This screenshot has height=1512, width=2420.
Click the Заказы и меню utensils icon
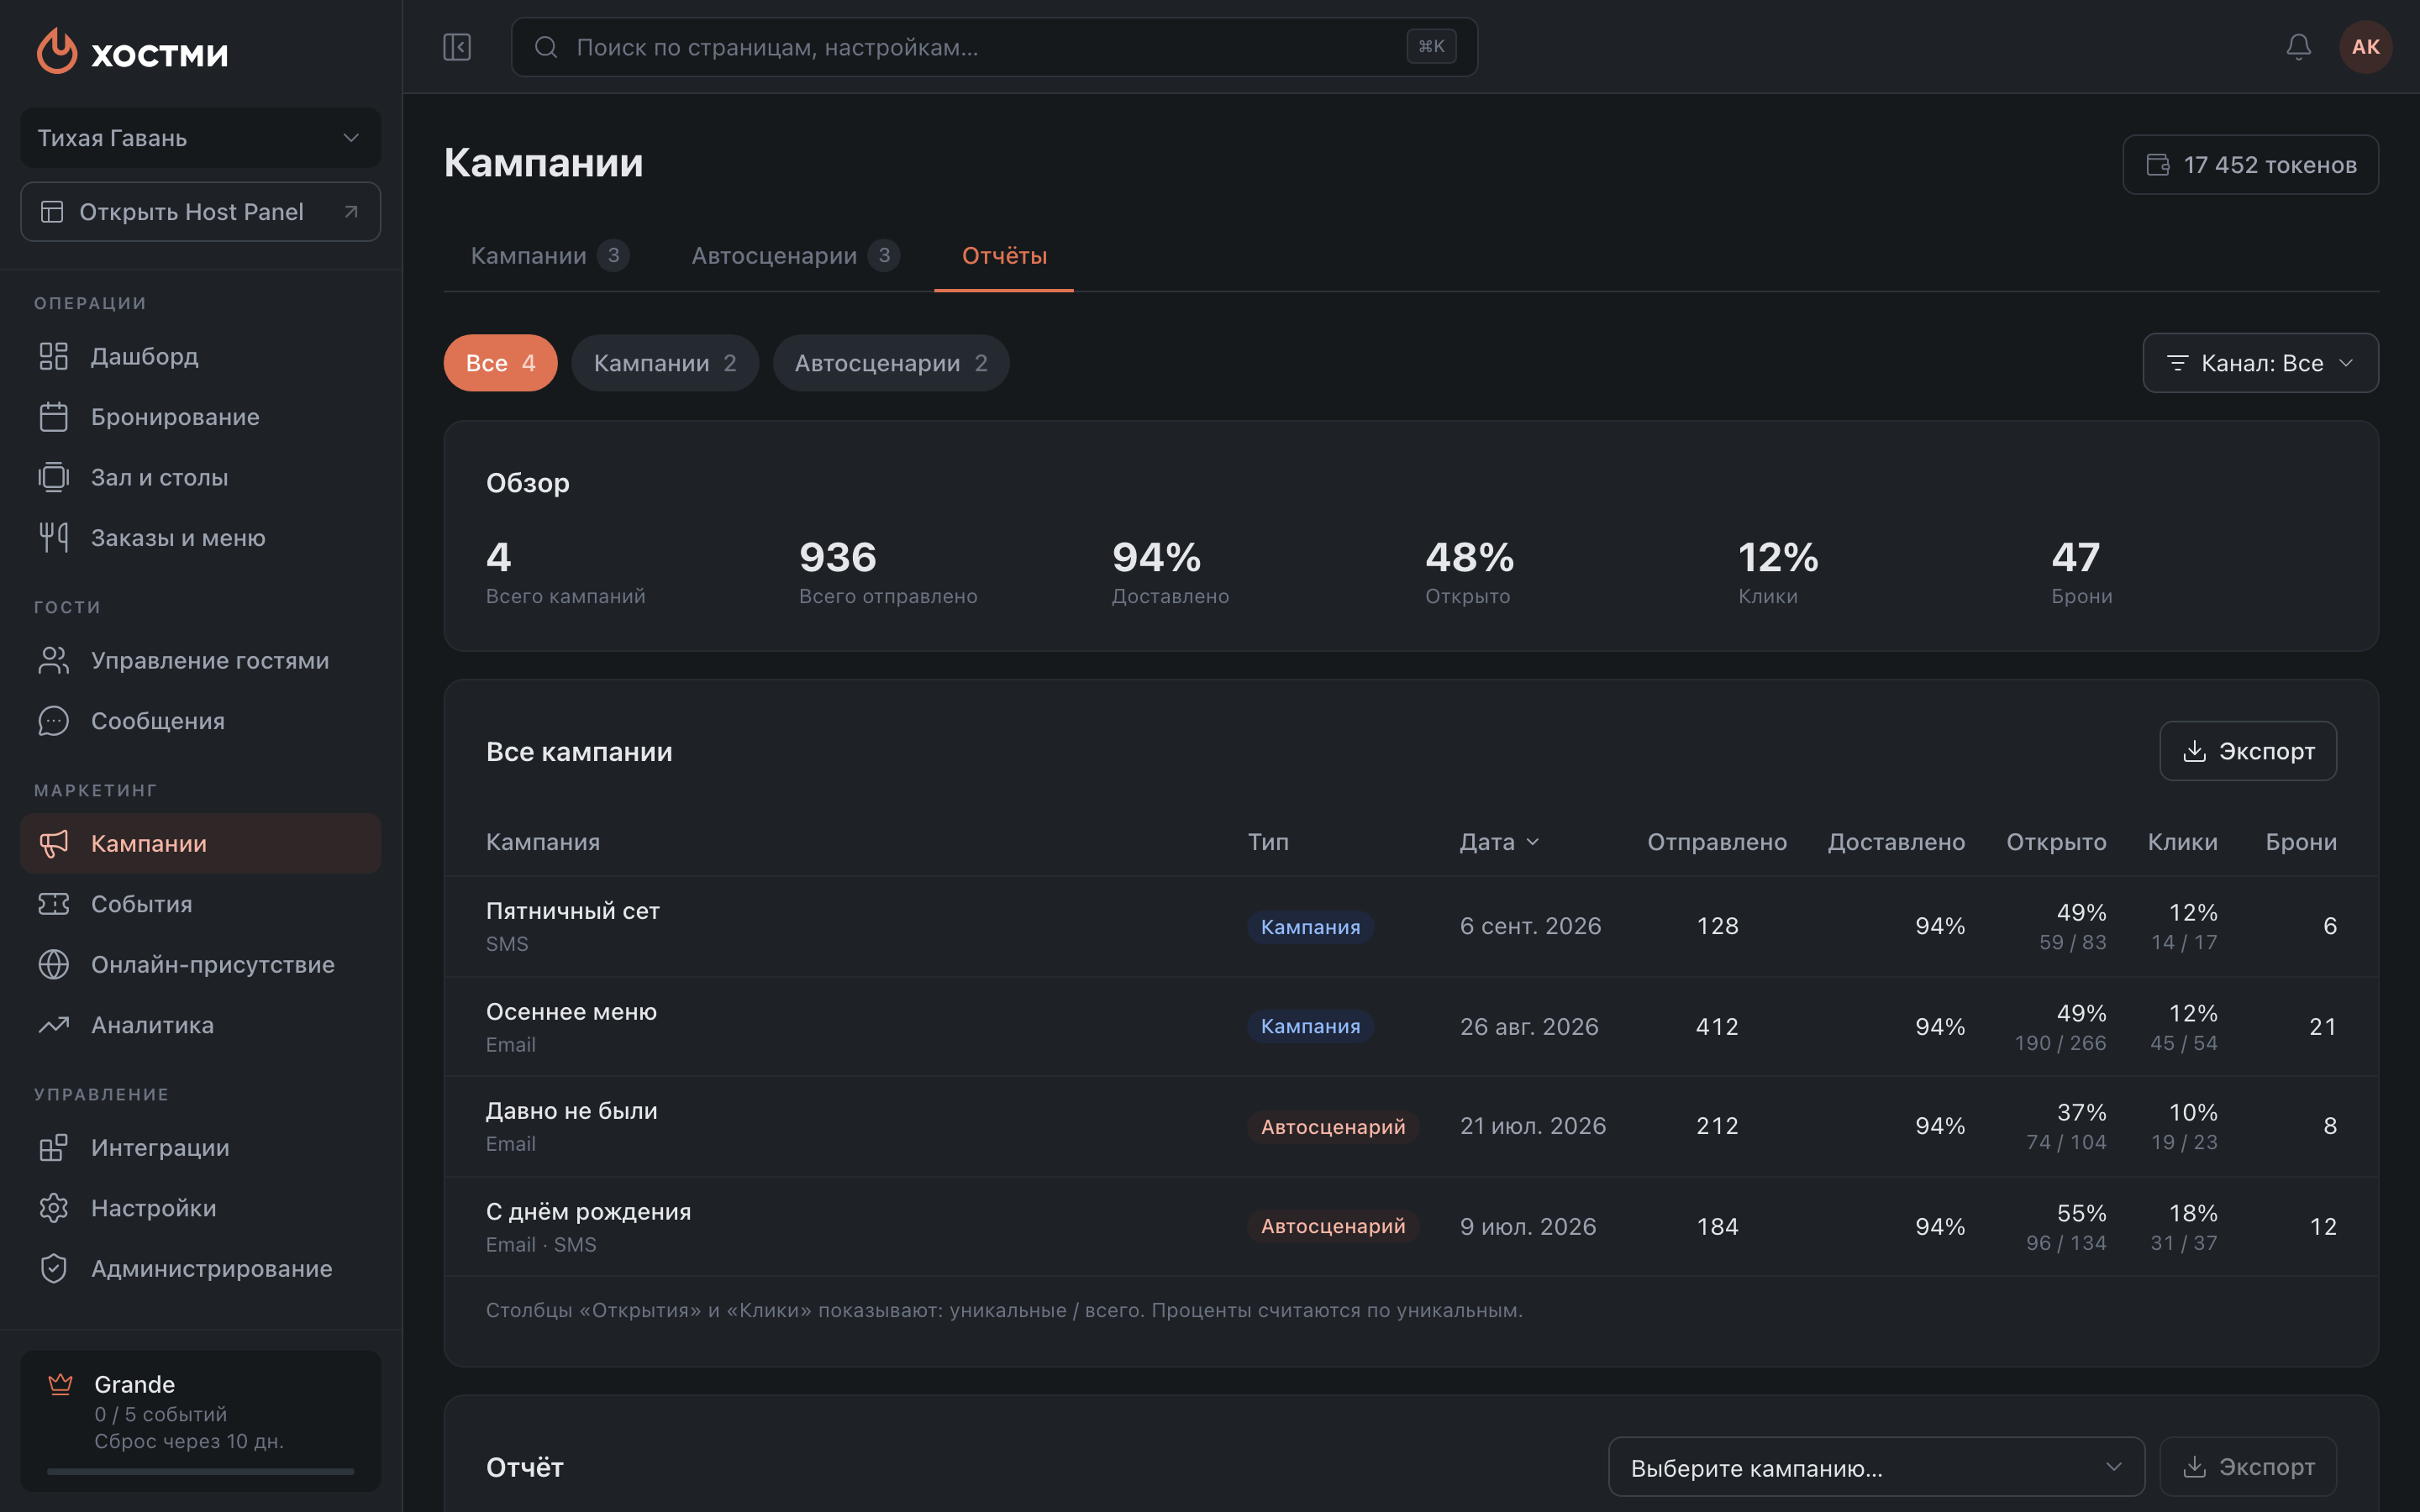point(54,537)
